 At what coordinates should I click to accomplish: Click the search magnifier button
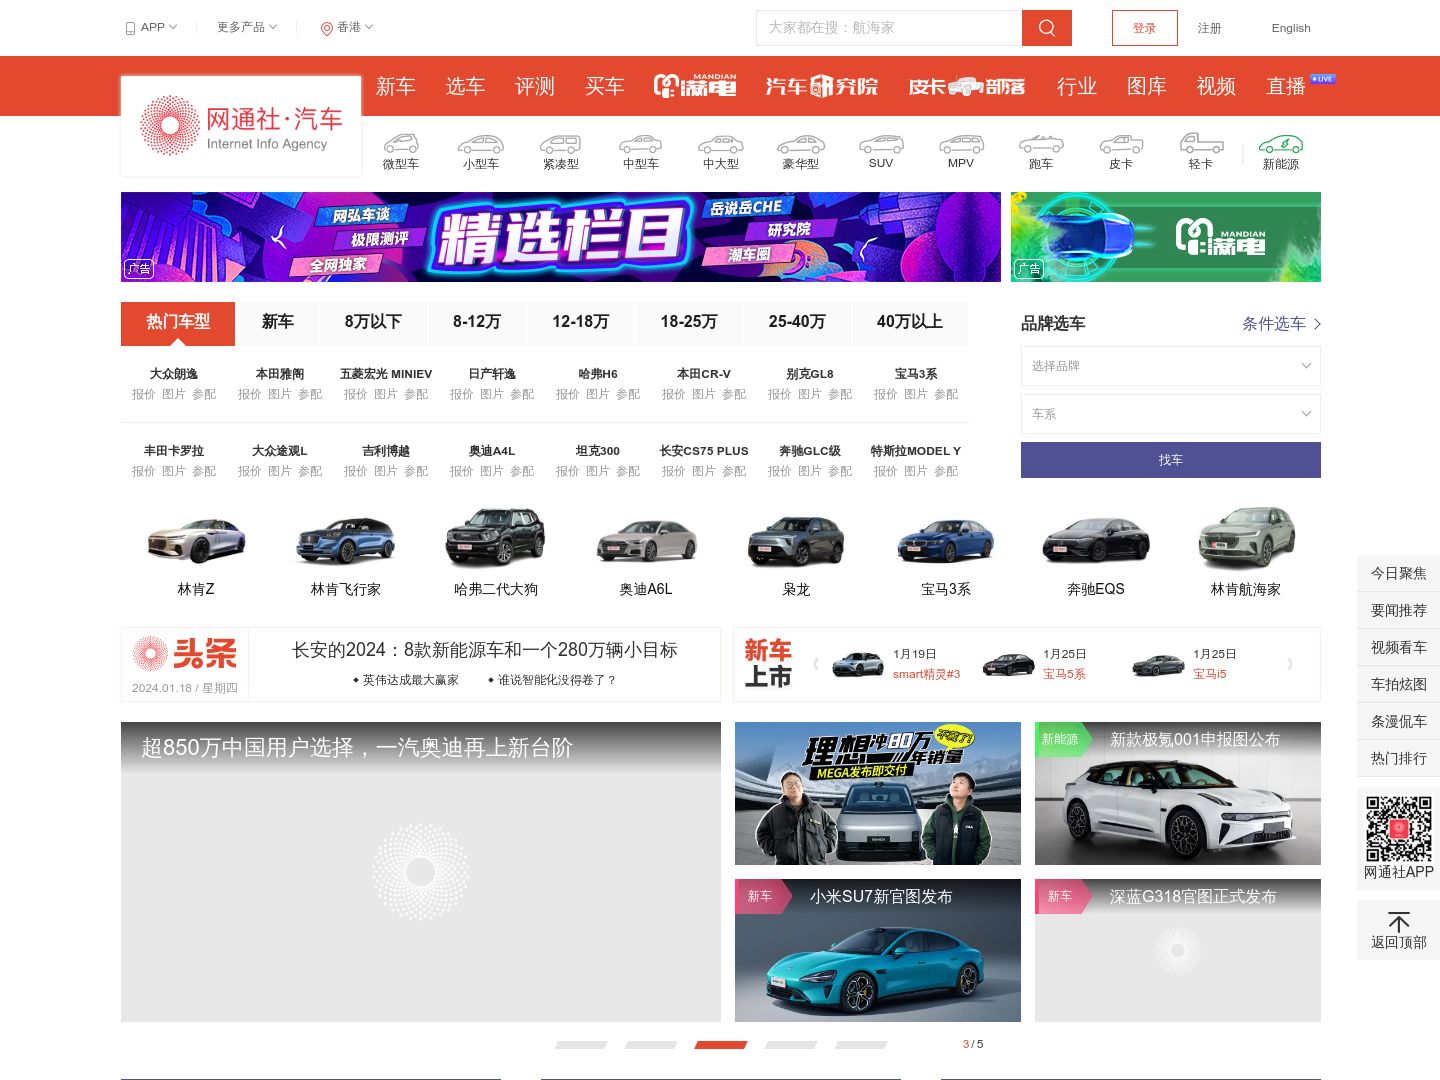[1046, 28]
